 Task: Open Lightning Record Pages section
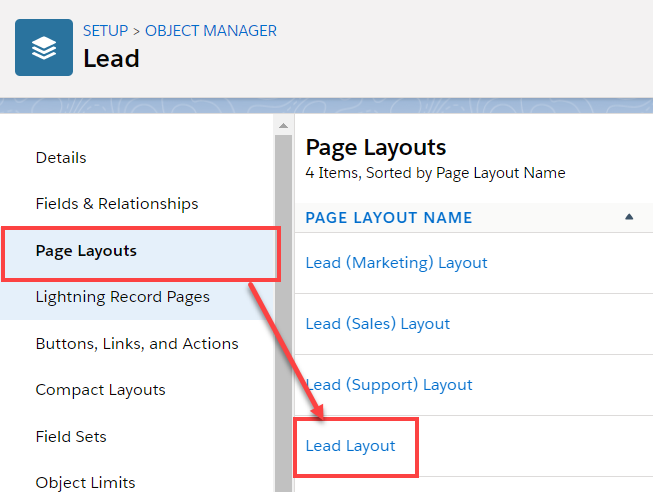(x=123, y=297)
